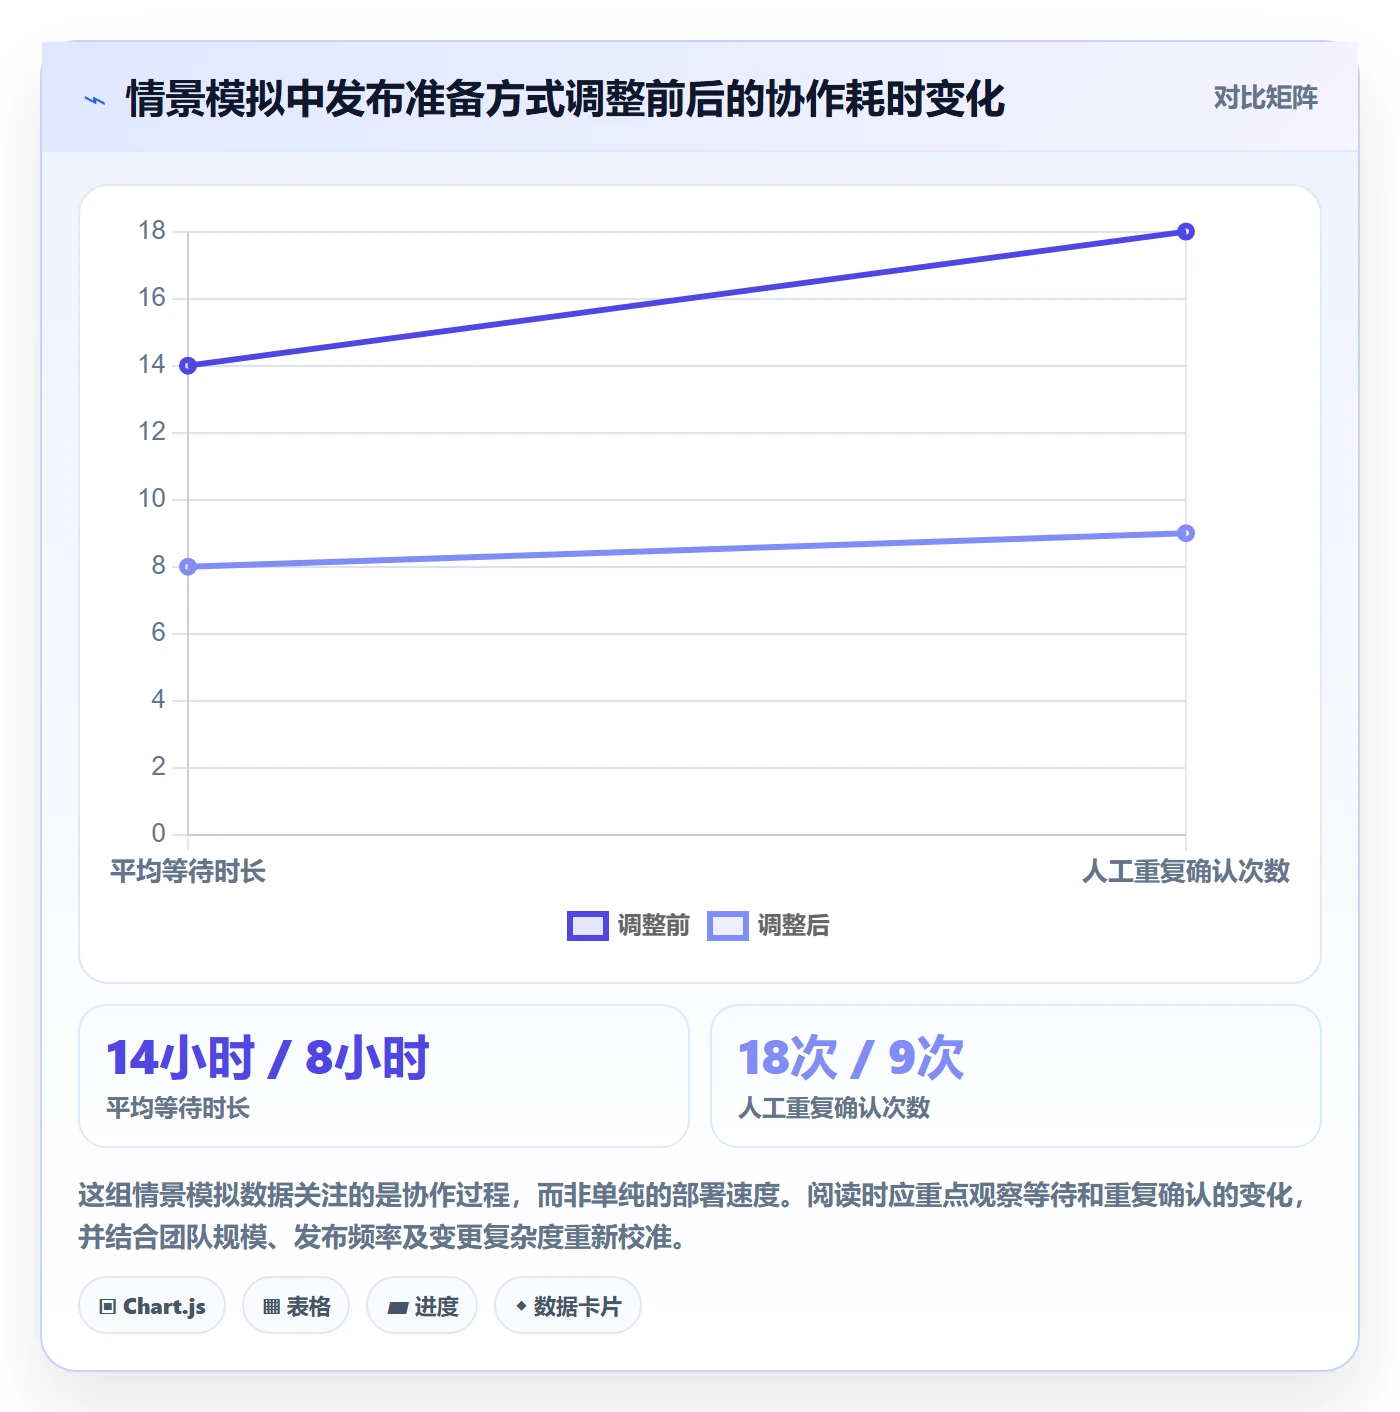The image size is (1400, 1412).
Task: Click the 调整后 data point at value 9
Action: pos(1186,533)
